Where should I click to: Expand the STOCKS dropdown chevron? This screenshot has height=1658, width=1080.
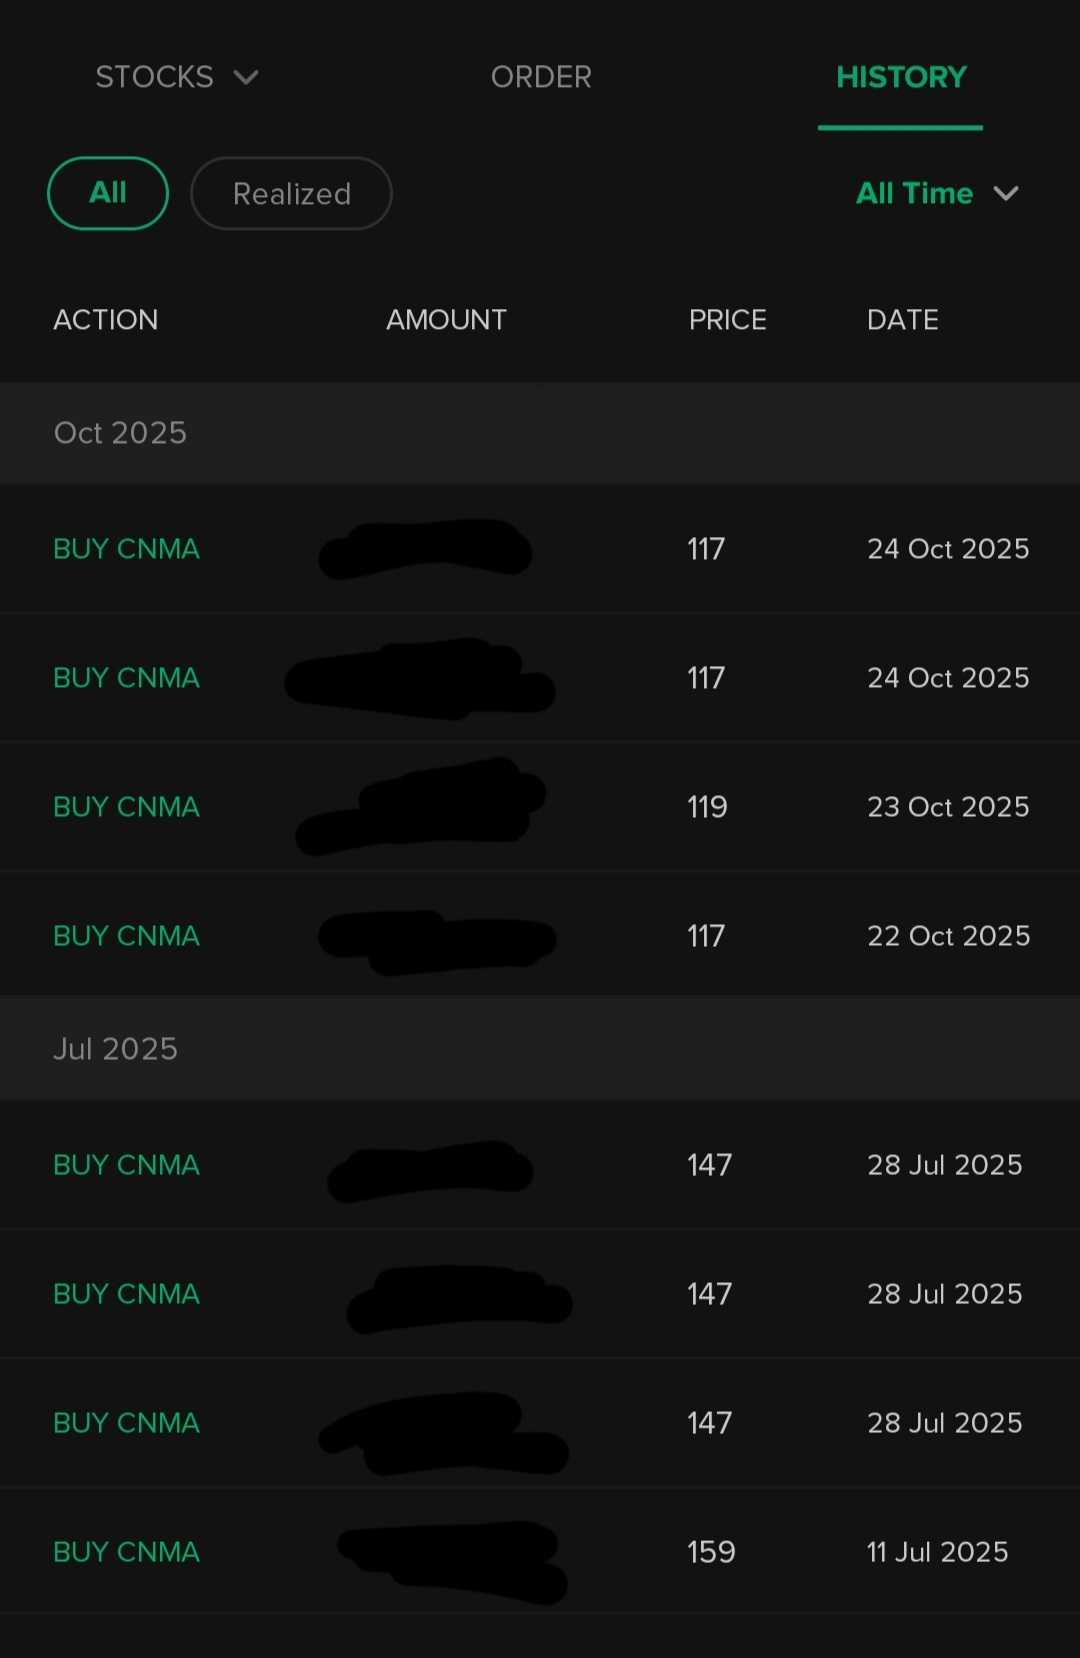(x=246, y=78)
